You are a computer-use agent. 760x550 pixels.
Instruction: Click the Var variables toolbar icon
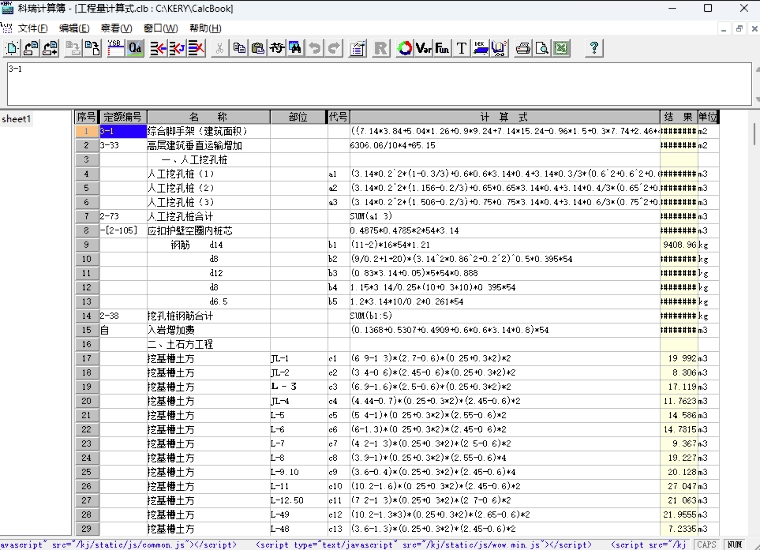[423, 47]
